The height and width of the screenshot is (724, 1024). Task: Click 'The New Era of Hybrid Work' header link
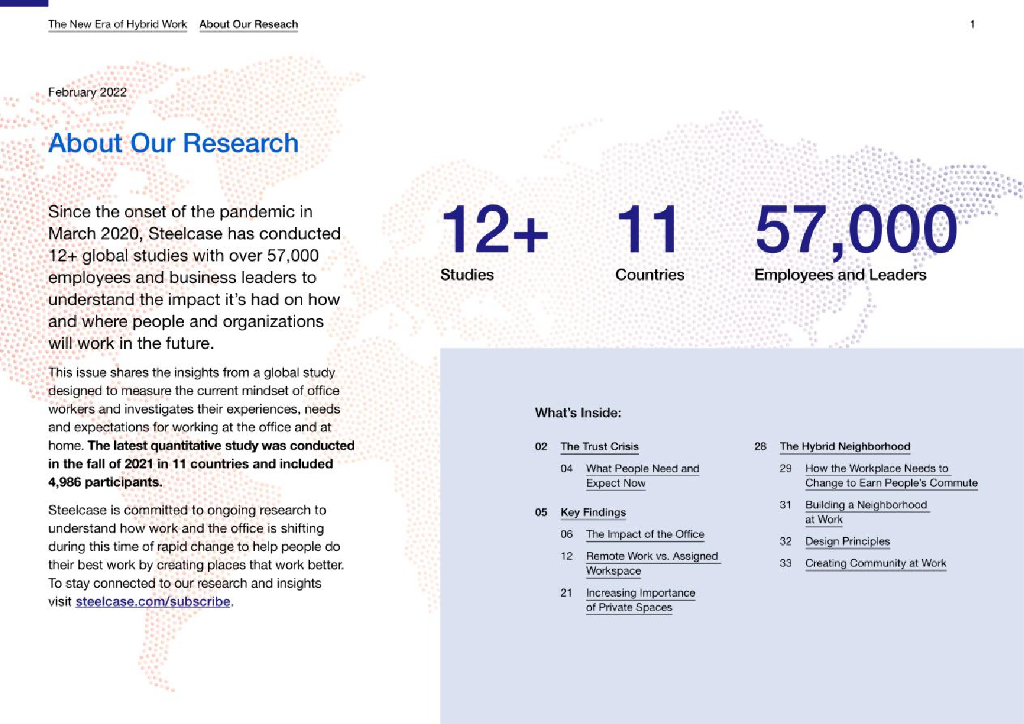point(117,24)
